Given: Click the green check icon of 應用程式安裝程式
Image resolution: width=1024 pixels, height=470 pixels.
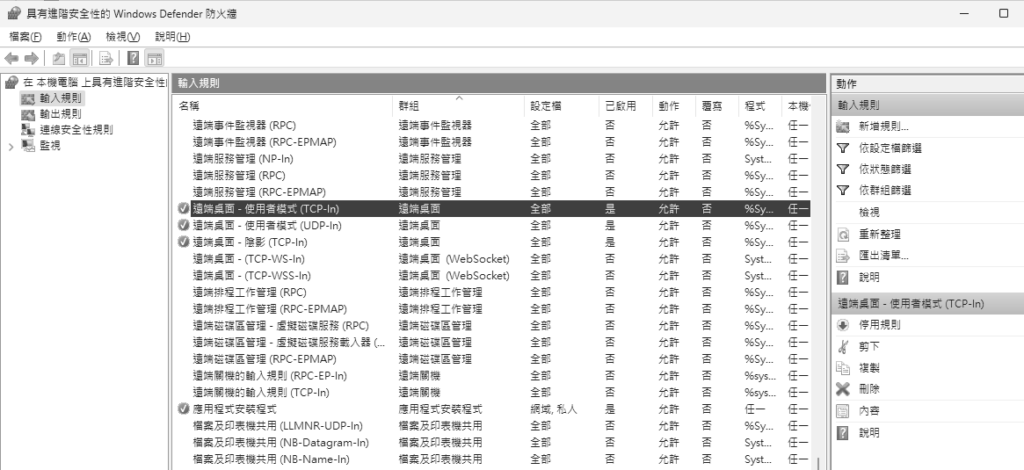Looking at the screenshot, I should tap(184, 409).
